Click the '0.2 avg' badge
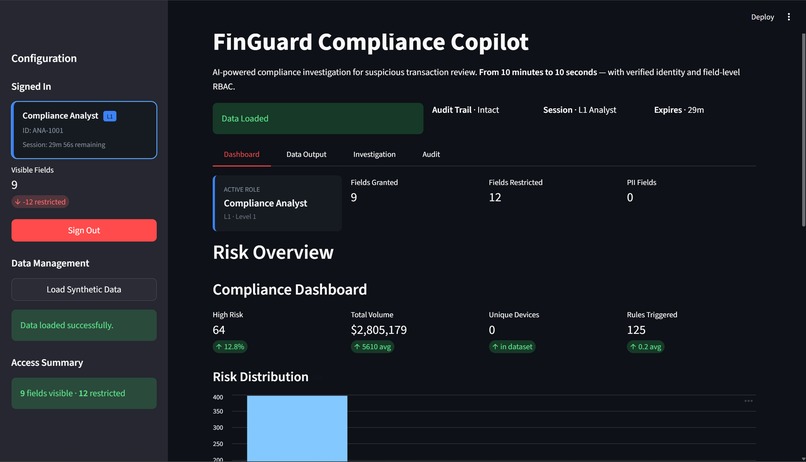Image resolution: width=806 pixels, height=462 pixels. tap(645, 347)
